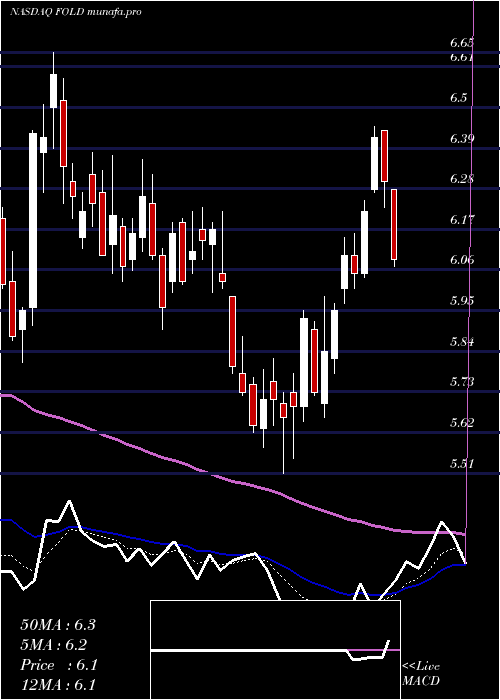The height and width of the screenshot is (700, 500).
Task: Select the 6.06 price axis label
Action: pyautogui.click(x=462, y=260)
